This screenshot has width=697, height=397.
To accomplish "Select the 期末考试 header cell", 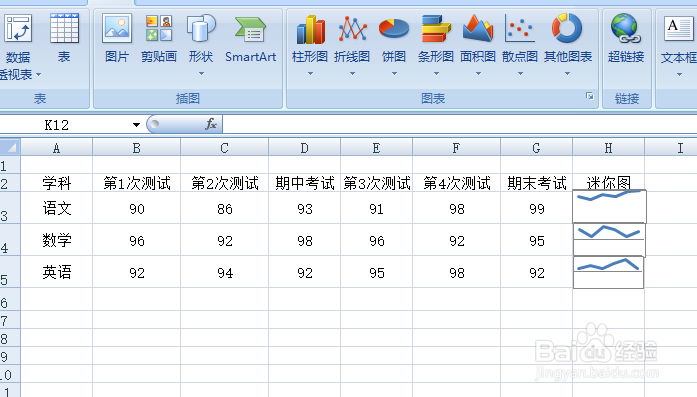I will coord(537,183).
